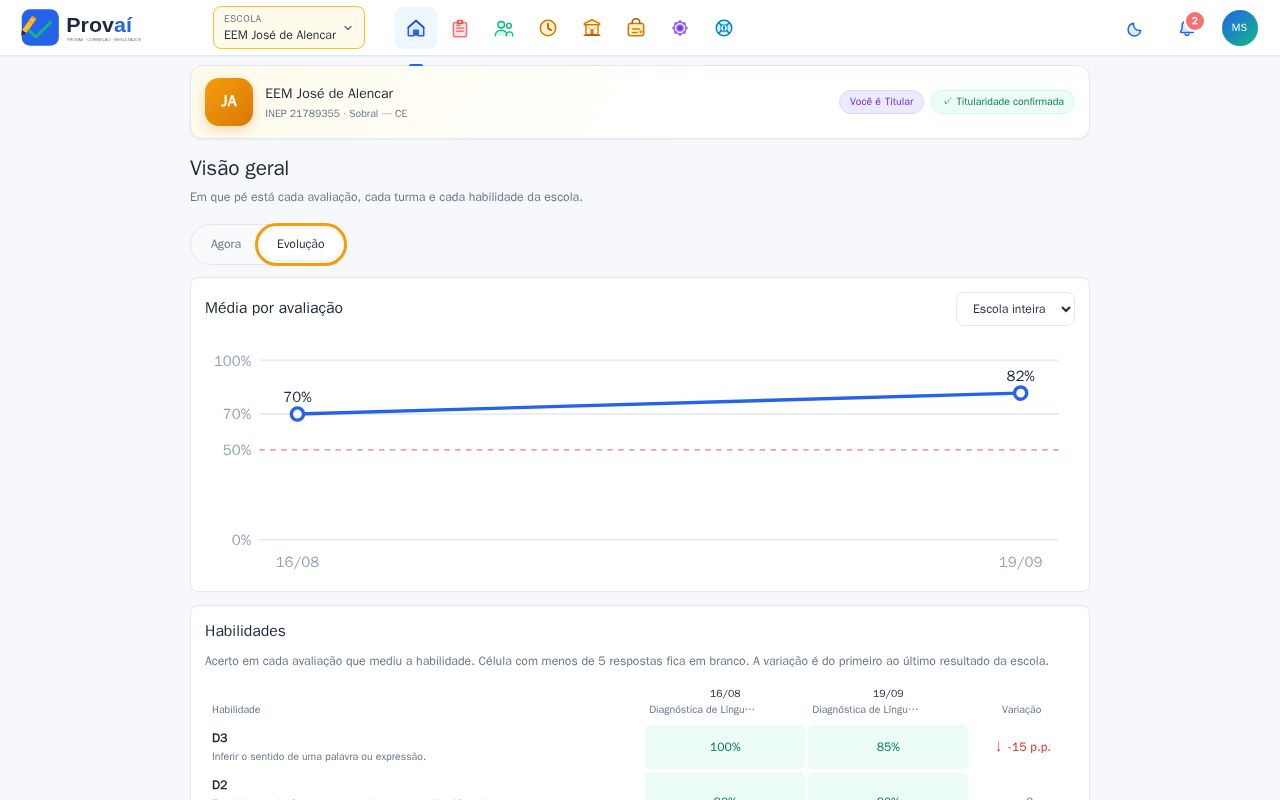Click the JA school avatar
1280x800 pixels.
coord(229,102)
